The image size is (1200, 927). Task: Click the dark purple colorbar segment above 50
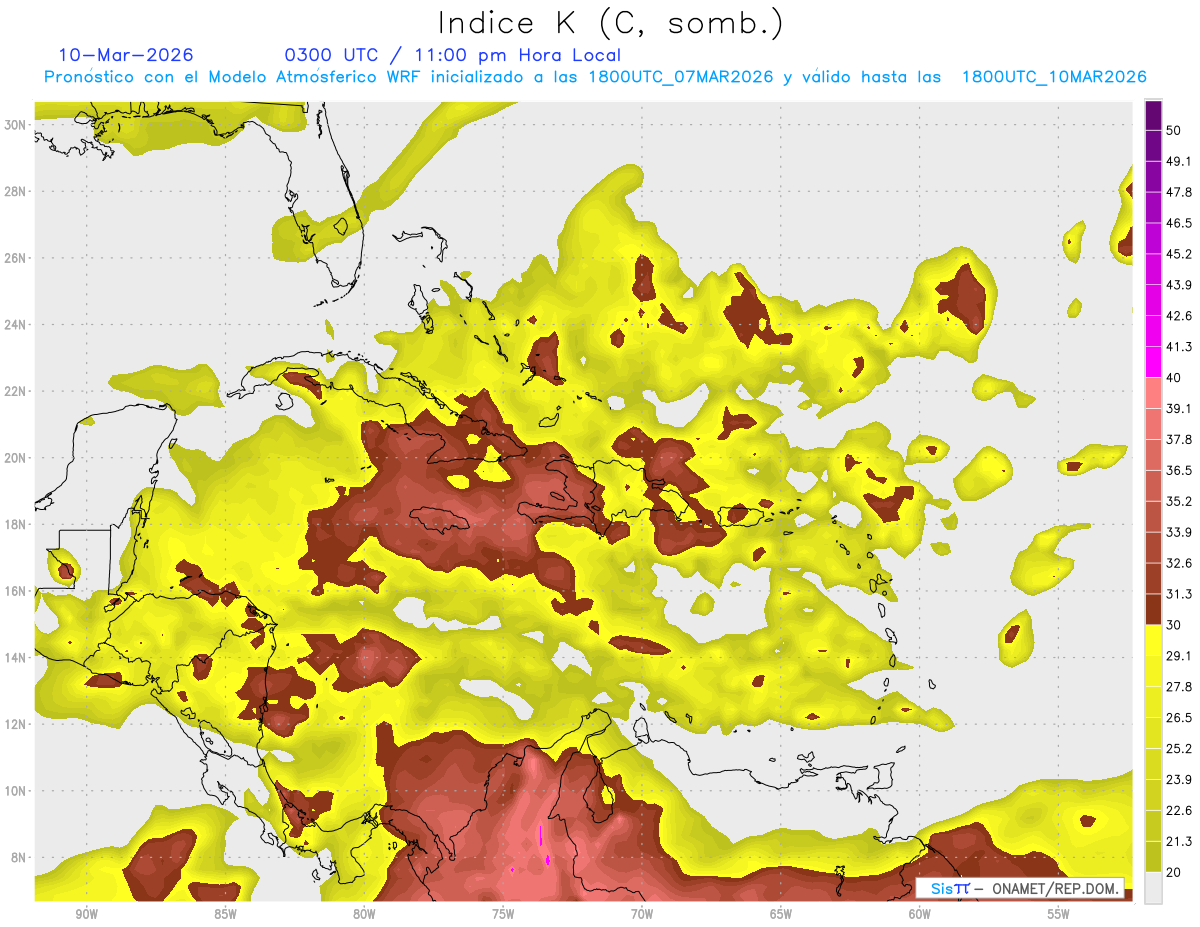pyautogui.click(x=1153, y=115)
